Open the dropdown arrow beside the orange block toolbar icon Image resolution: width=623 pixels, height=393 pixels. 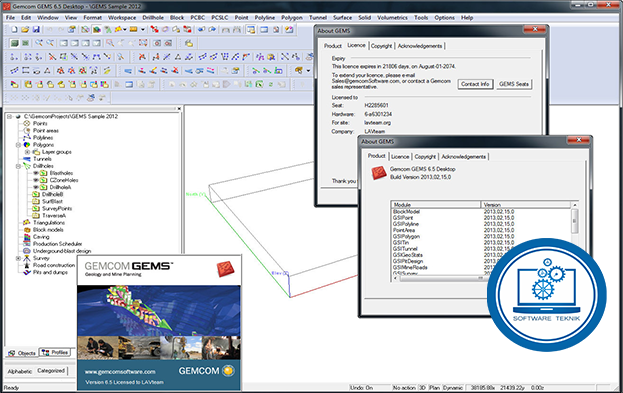(143, 29)
